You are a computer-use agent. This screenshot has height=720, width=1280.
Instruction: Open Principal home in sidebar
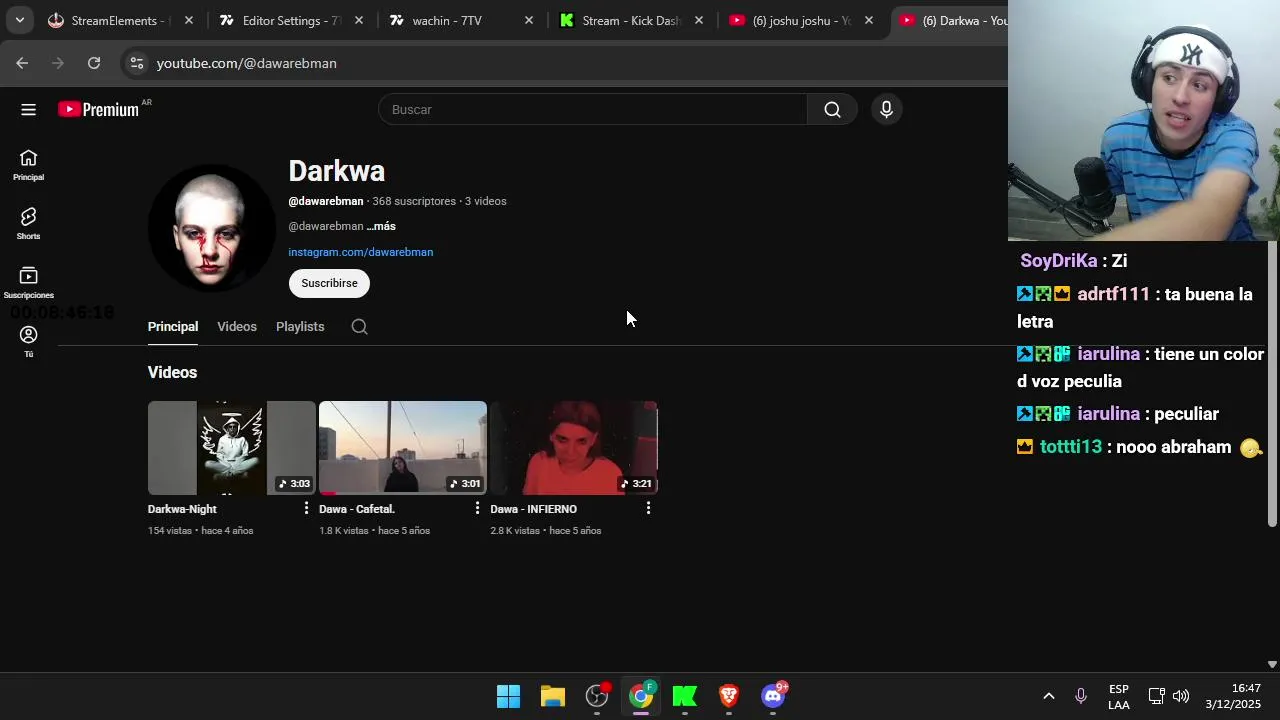pos(28,165)
